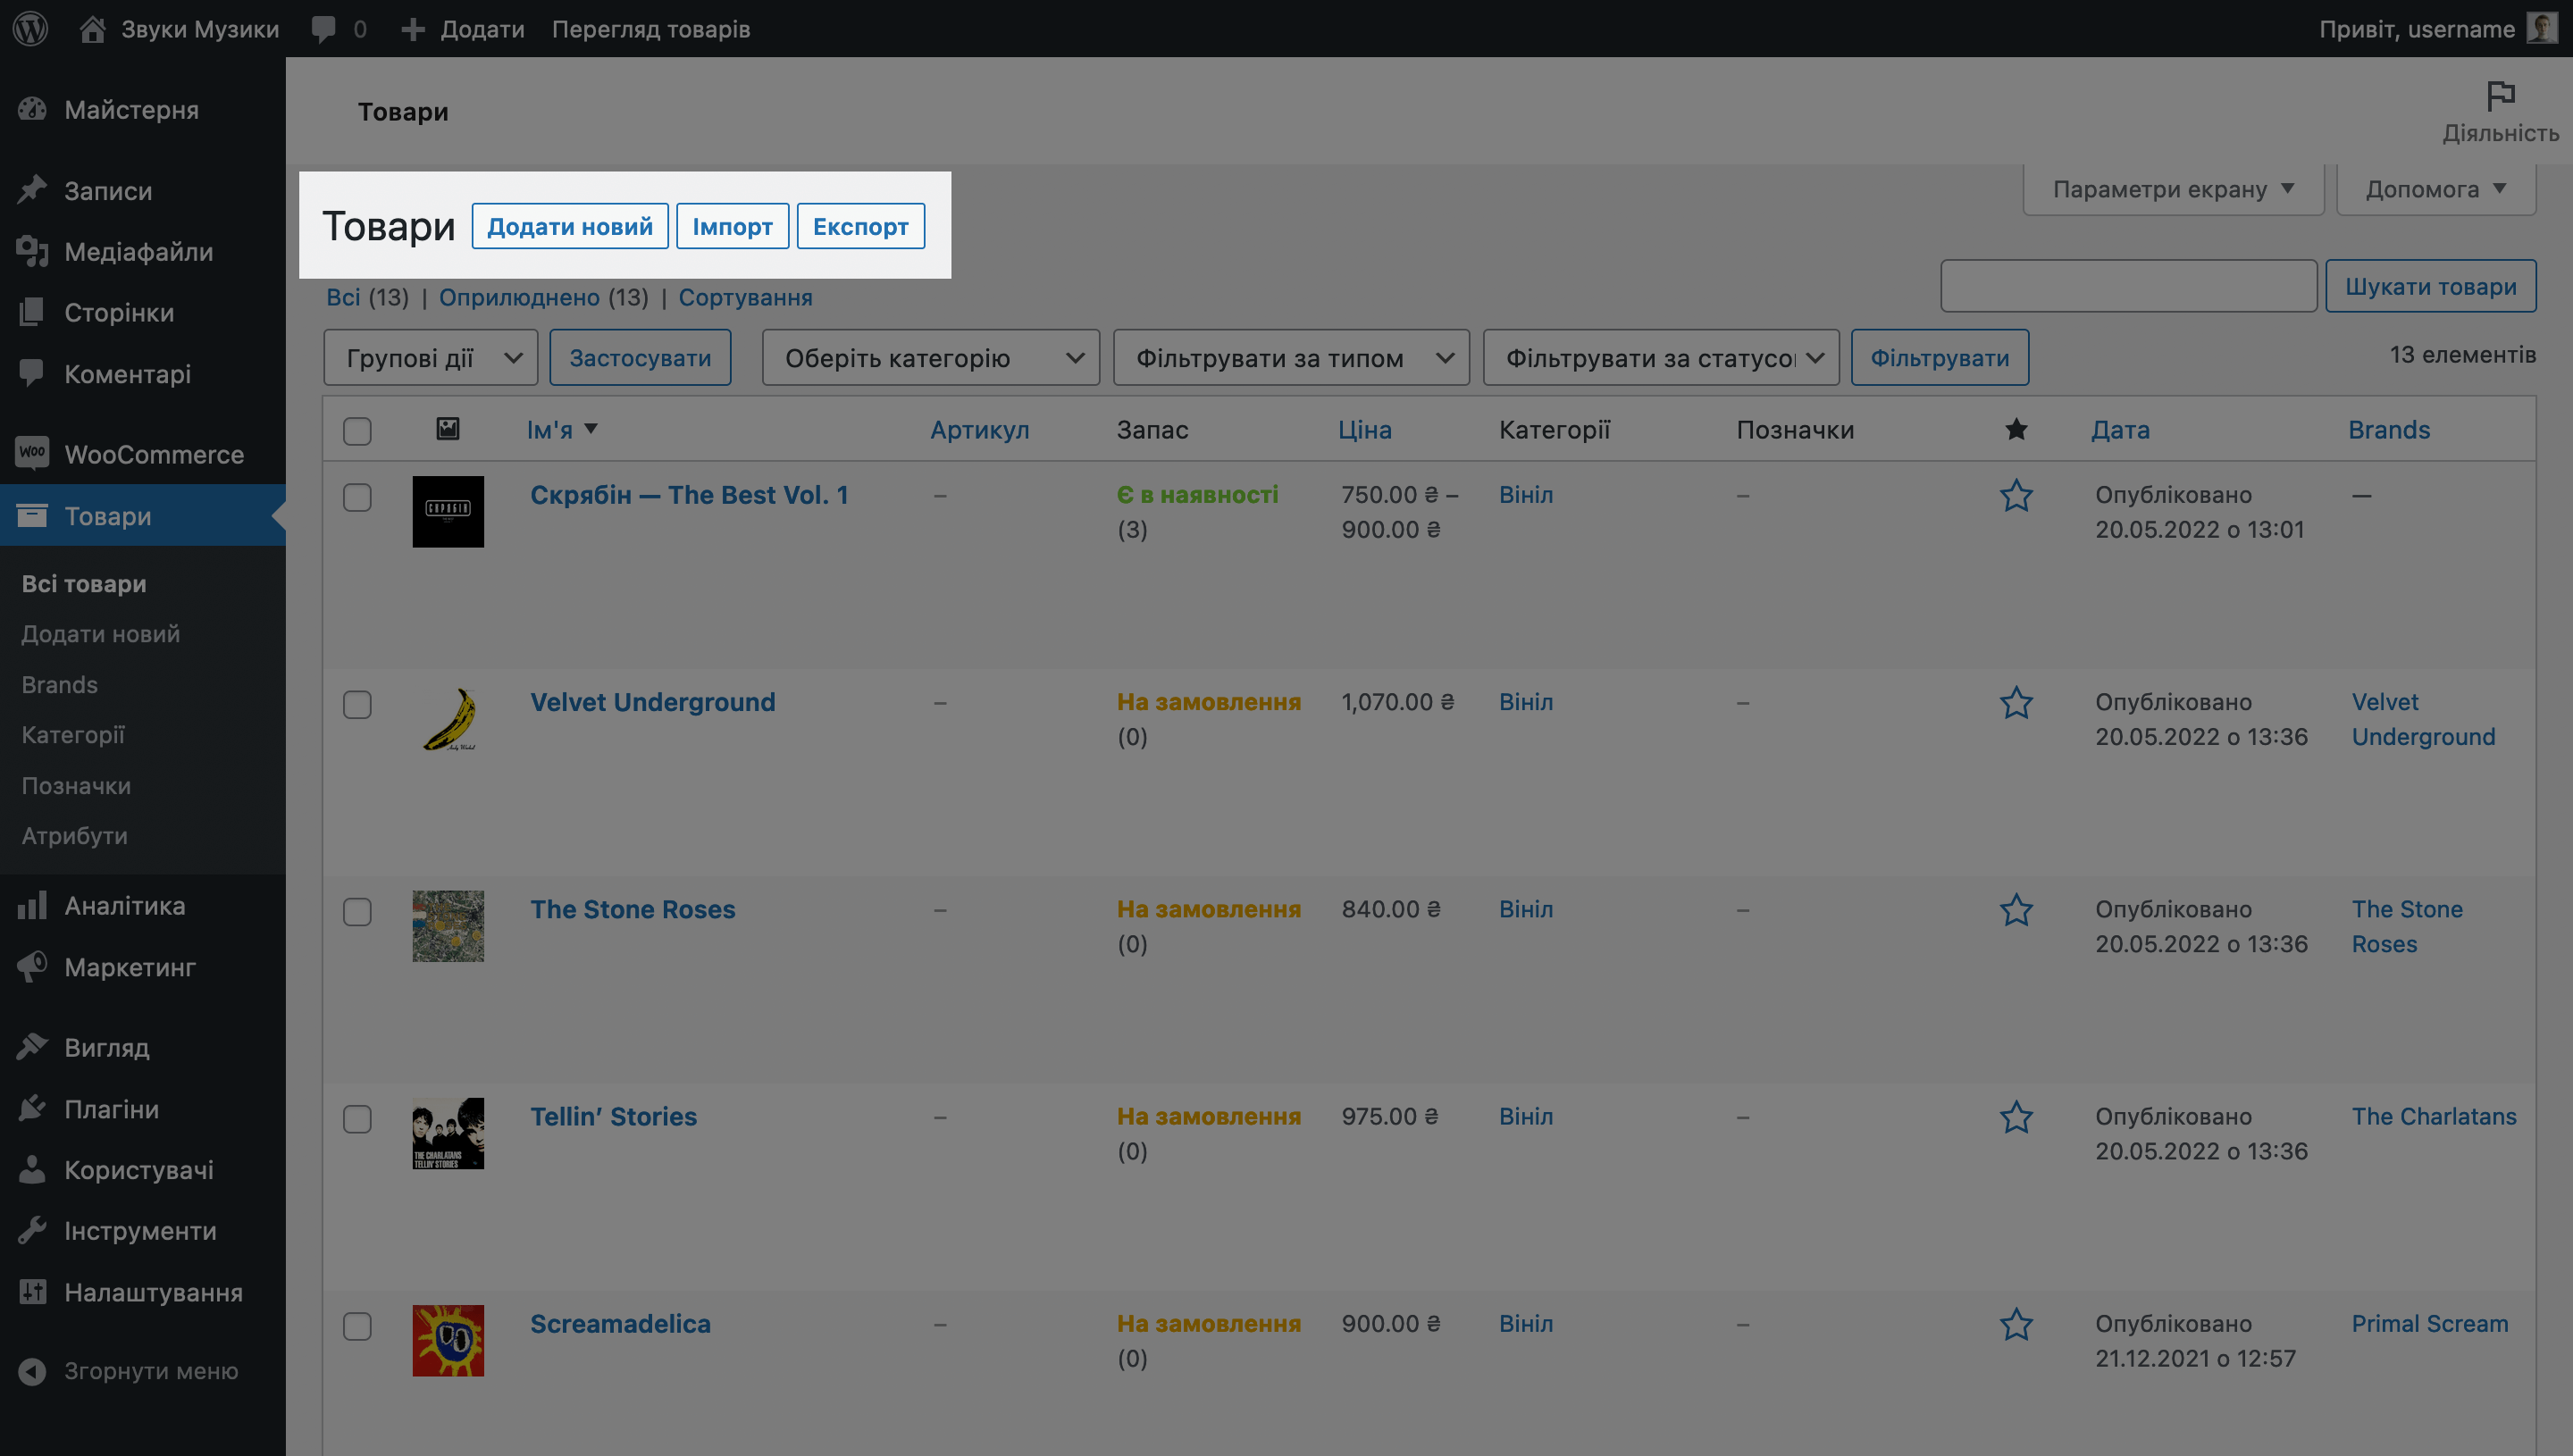Toggle featured star for Tellin' Stories
2573x1456 pixels.
pyautogui.click(x=2016, y=1117)
